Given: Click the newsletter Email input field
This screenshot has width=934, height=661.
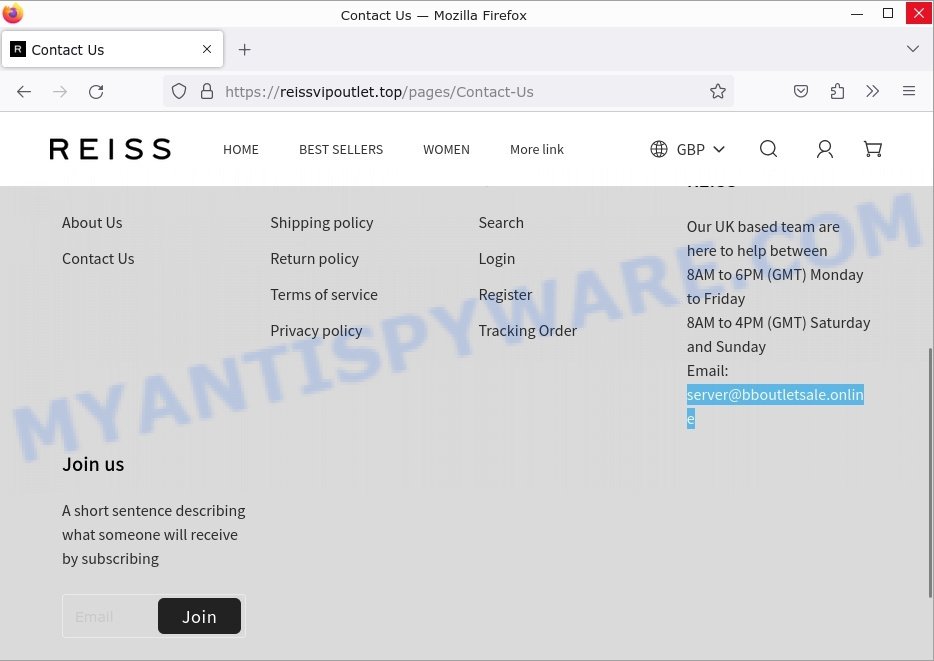Looking at the screenshot, I should click(110, 616).
